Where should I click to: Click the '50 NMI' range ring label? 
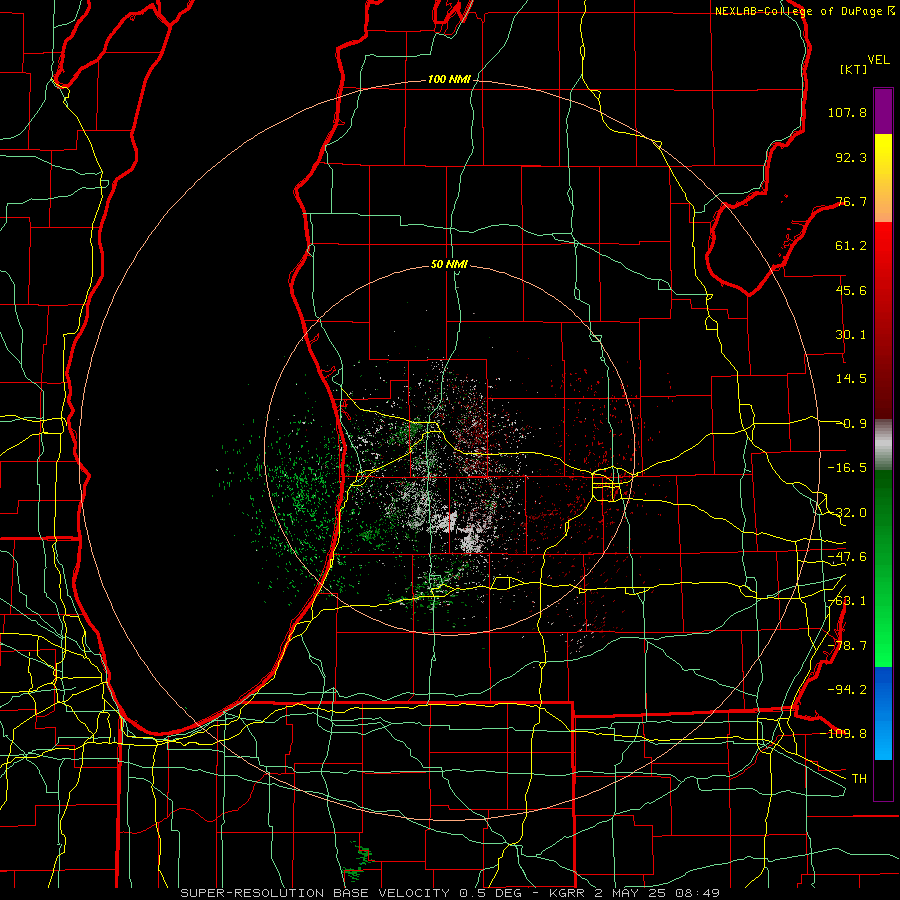pyautogui.click(x=449, y=264)
